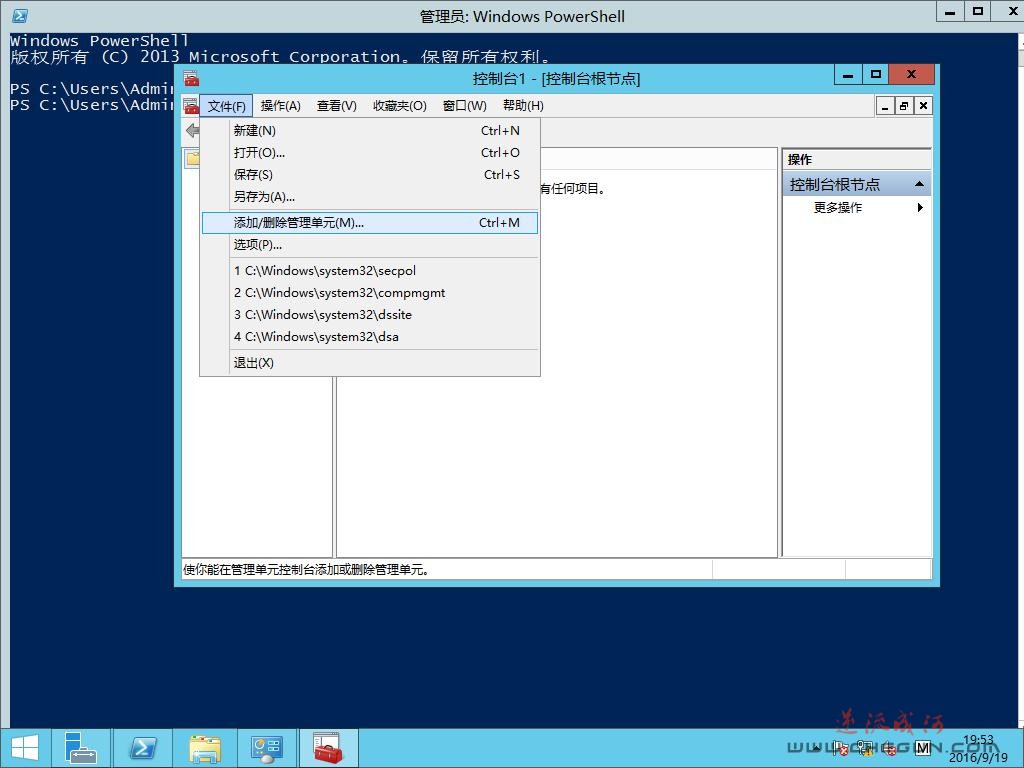The height and width of the screenshot is (768, 1024).
Task: Expand the 更多操作 submenu arrow
Action: [x=920, y=208]
